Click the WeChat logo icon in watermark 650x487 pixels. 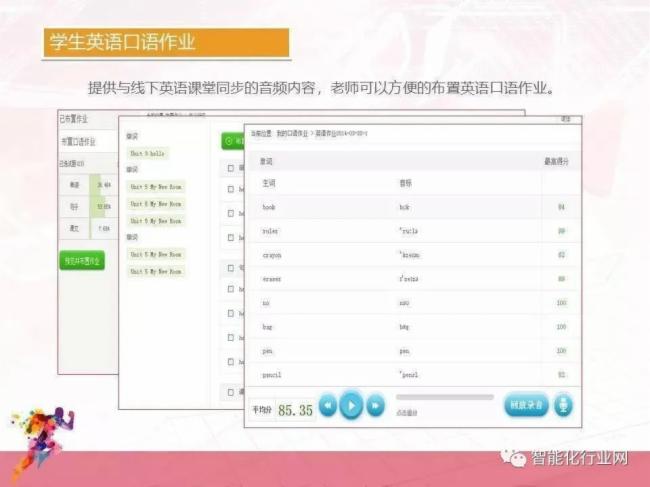[518, 459]
